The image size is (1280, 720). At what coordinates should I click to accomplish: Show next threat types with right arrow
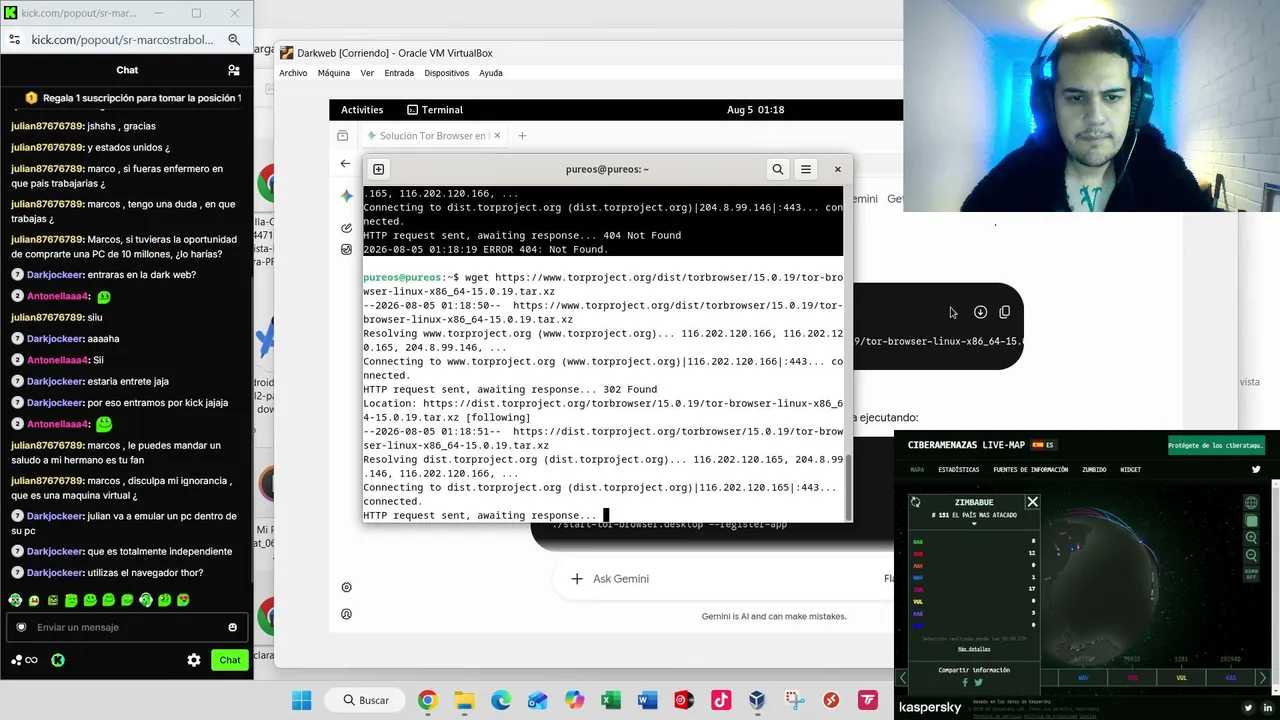pos(1262,678)
